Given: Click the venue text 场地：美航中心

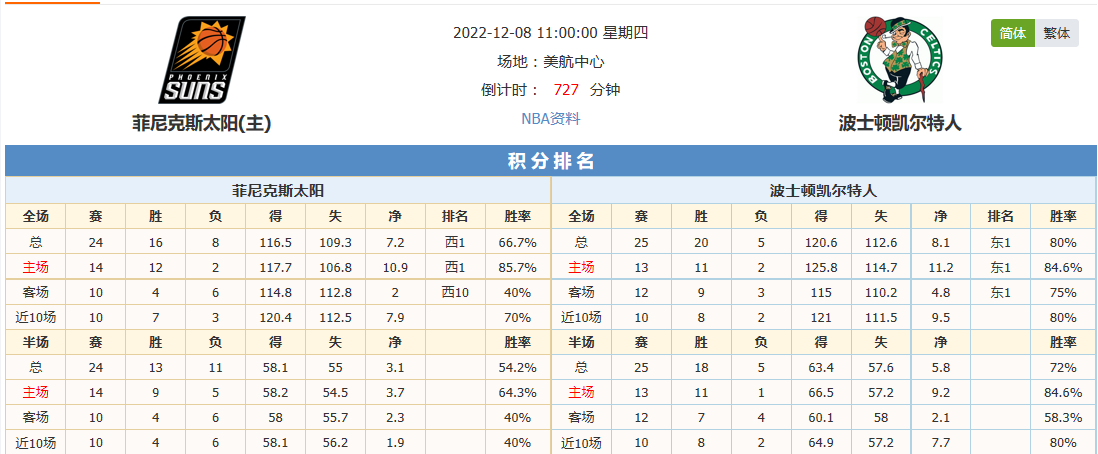Looking at the screenshot, I should [550, 62].
